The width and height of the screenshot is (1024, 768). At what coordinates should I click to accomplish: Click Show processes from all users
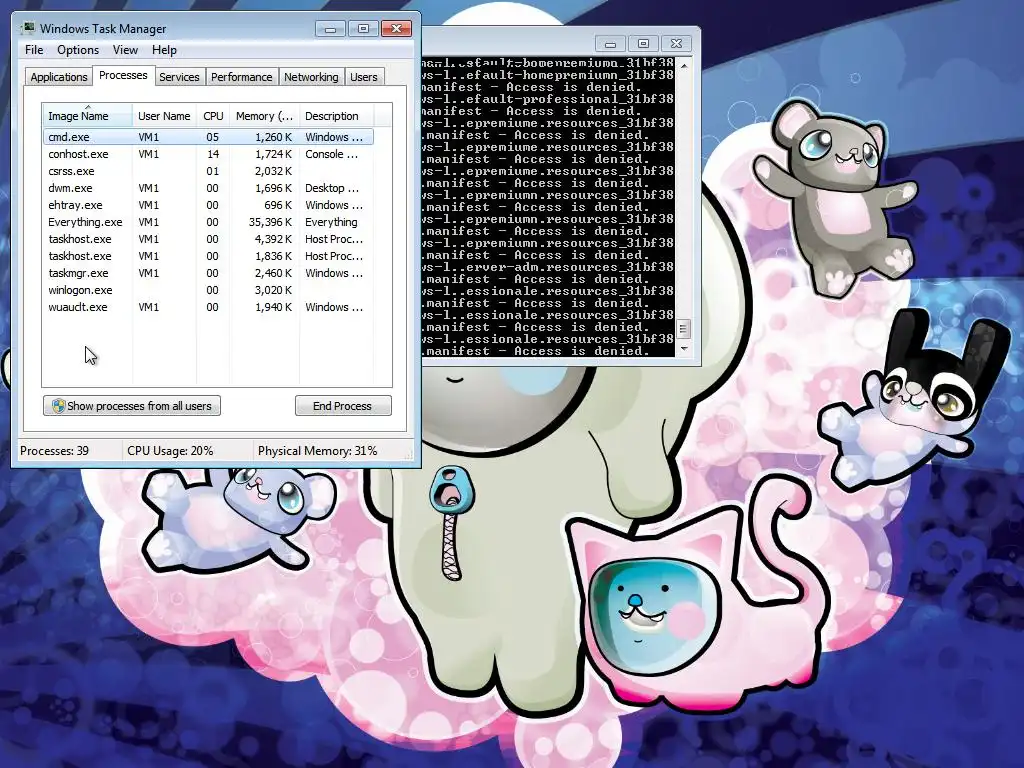coord(132,406)
